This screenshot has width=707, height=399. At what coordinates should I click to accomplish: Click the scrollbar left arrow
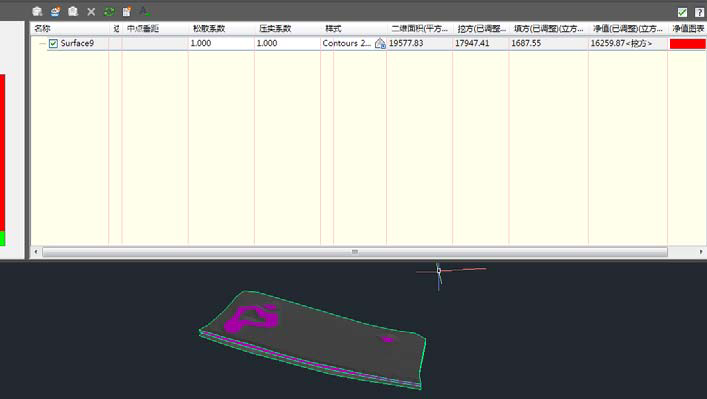click(x=36, y=252)
